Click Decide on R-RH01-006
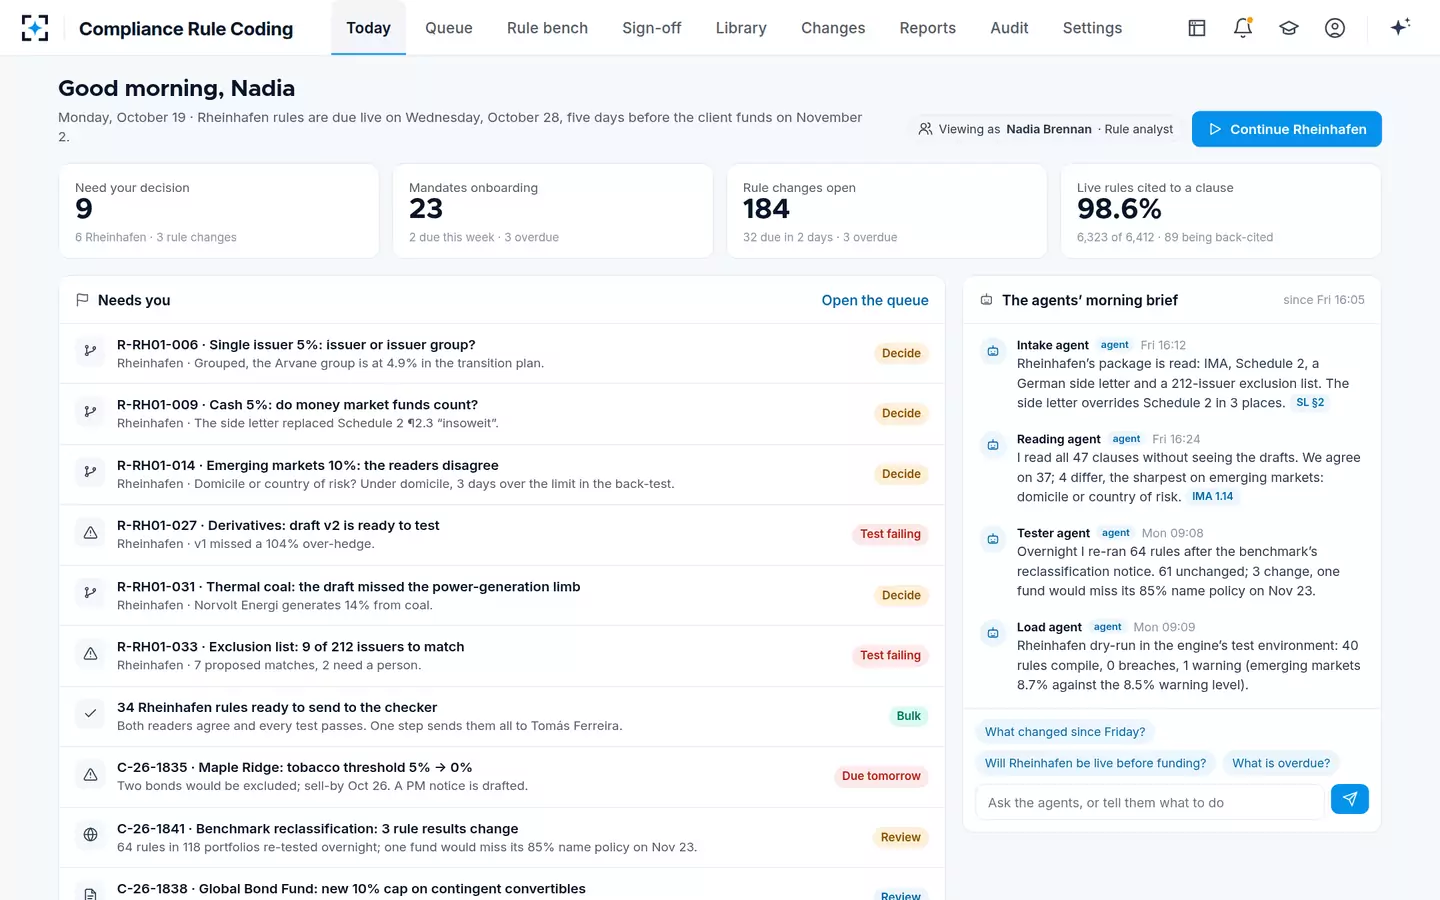 (901, 353)
